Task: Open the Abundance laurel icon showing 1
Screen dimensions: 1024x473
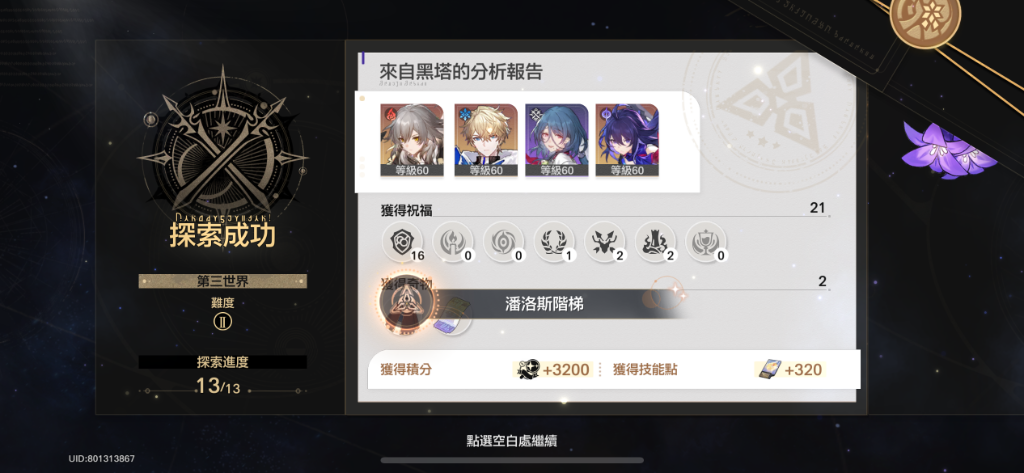Action: pyautogui.click(x=554, y=242)
